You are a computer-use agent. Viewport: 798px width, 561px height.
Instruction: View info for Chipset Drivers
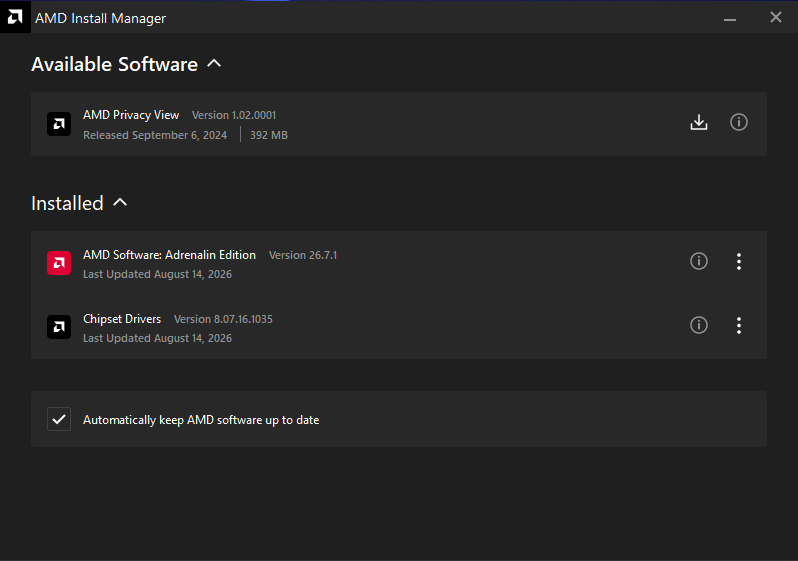pyautogui.click(x=699, y=325)
